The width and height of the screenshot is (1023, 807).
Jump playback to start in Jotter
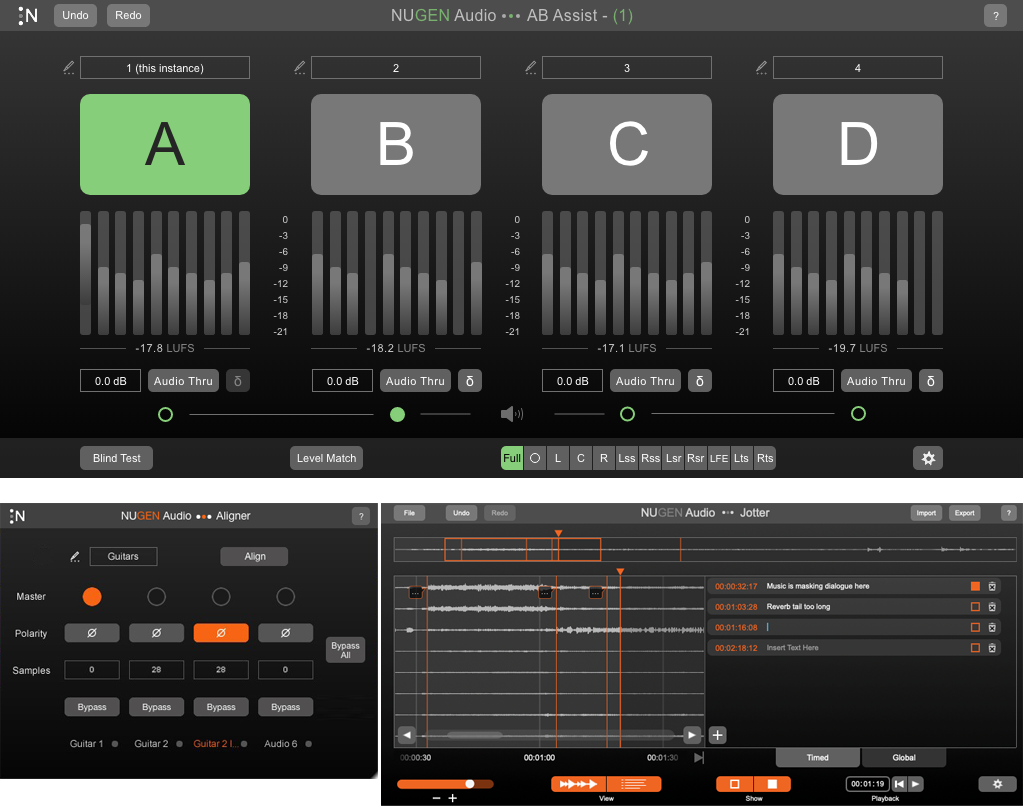(900, 784)
